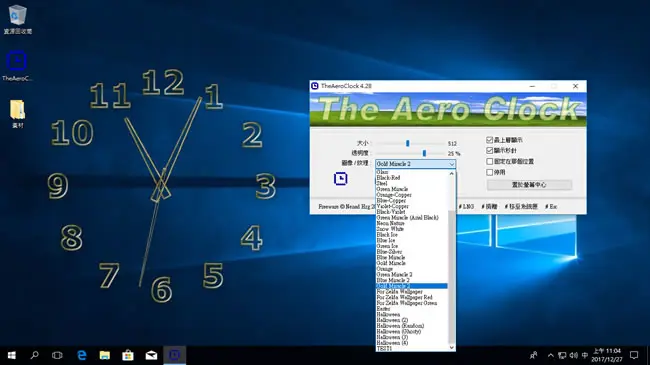Click the center-on-screen button below checkboxes

click(x=529, y=185)
